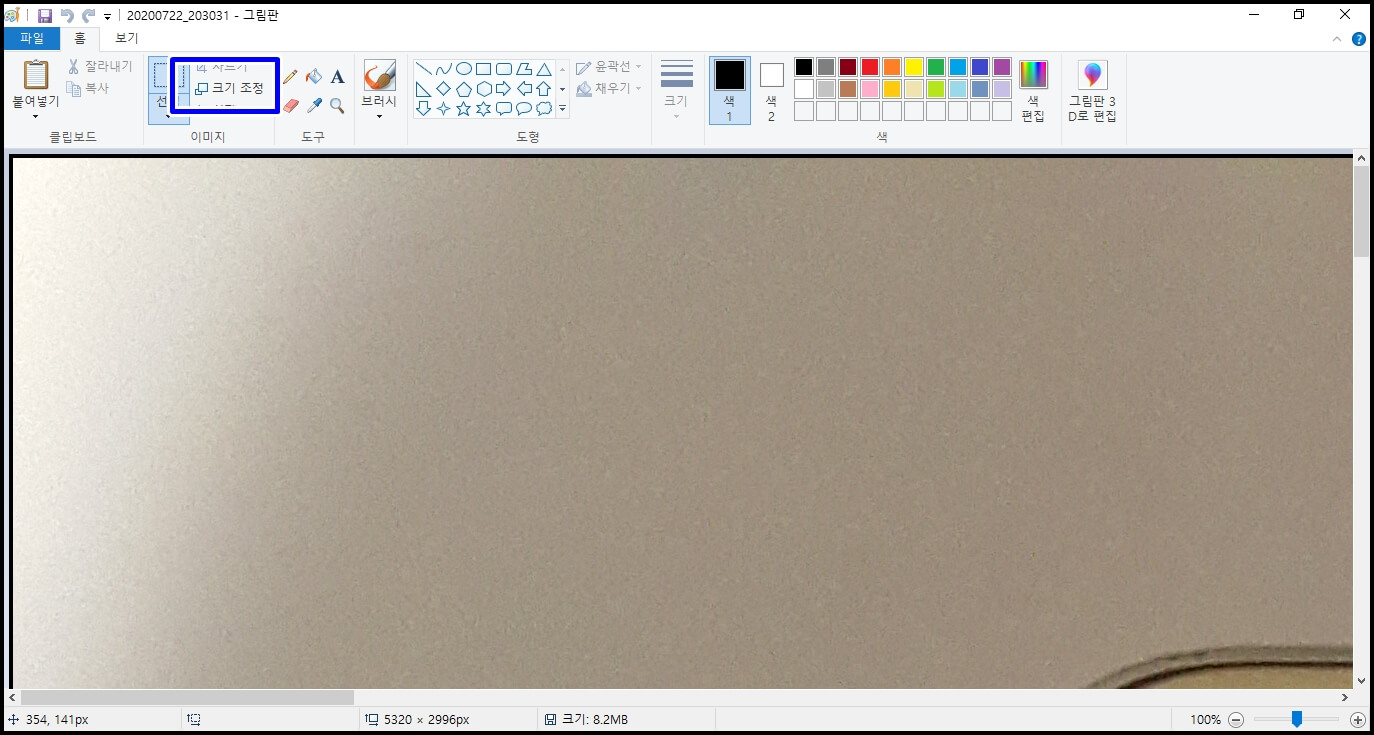Choose the Five-point star shape
The height and width of the screenshot is (735, 1374).
pyautogui.click(x=464, y=109)
